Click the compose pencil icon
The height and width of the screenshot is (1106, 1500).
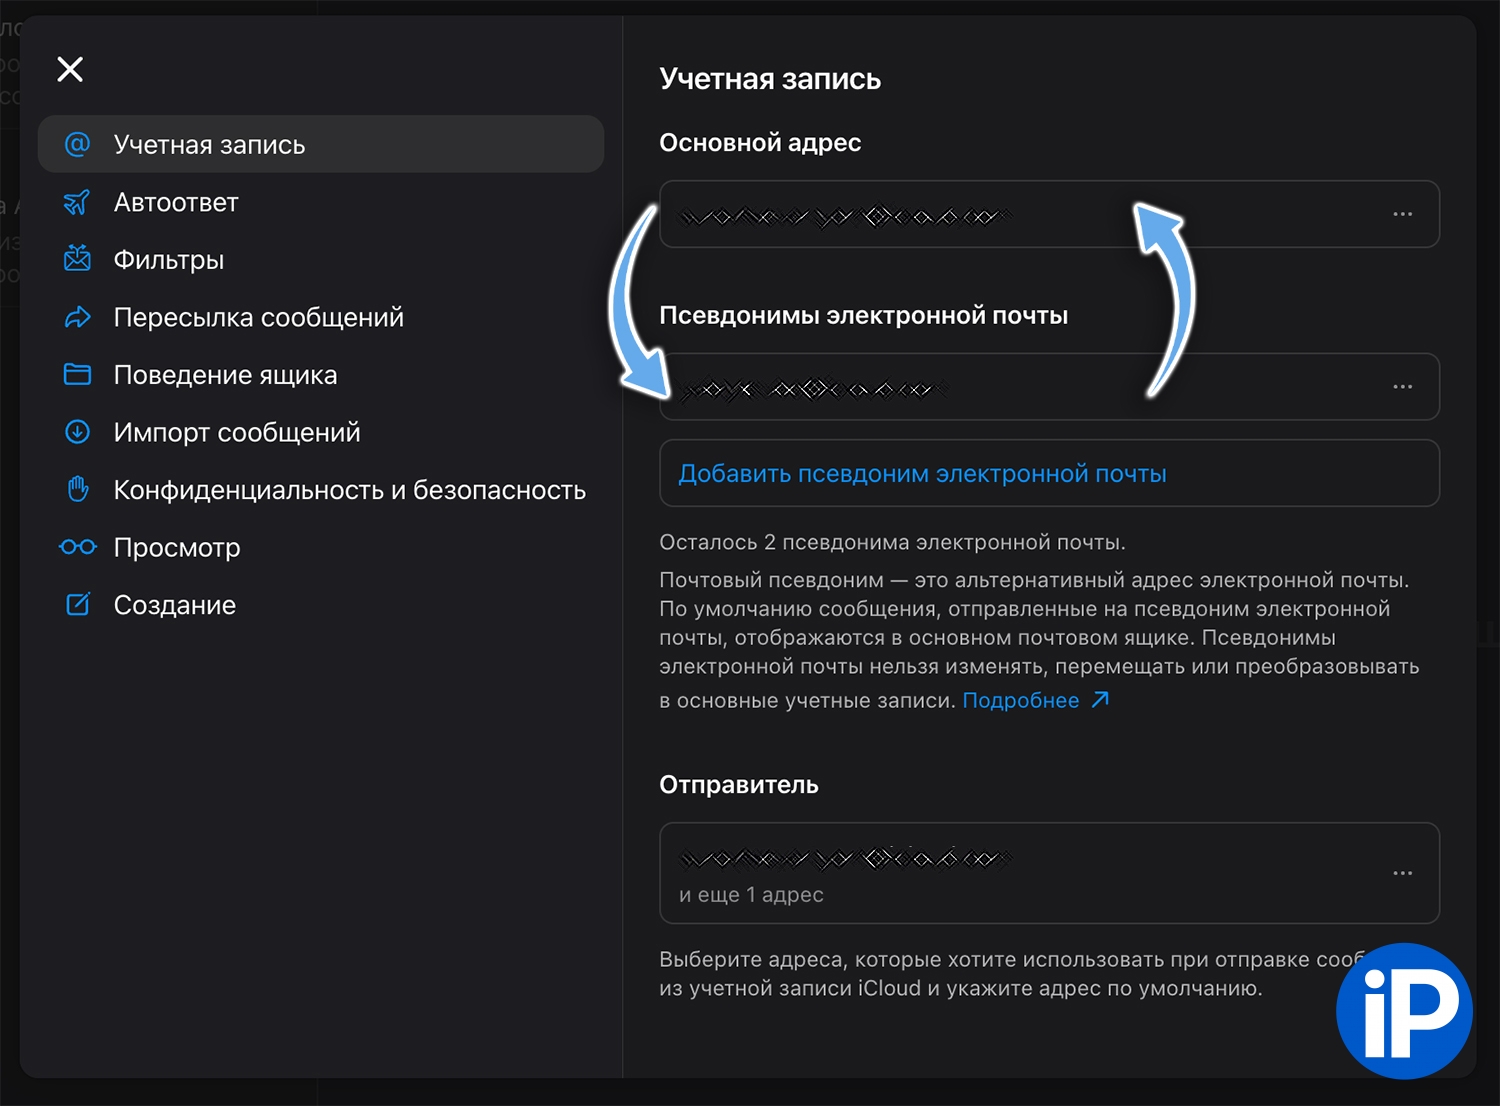pos(77,604)
